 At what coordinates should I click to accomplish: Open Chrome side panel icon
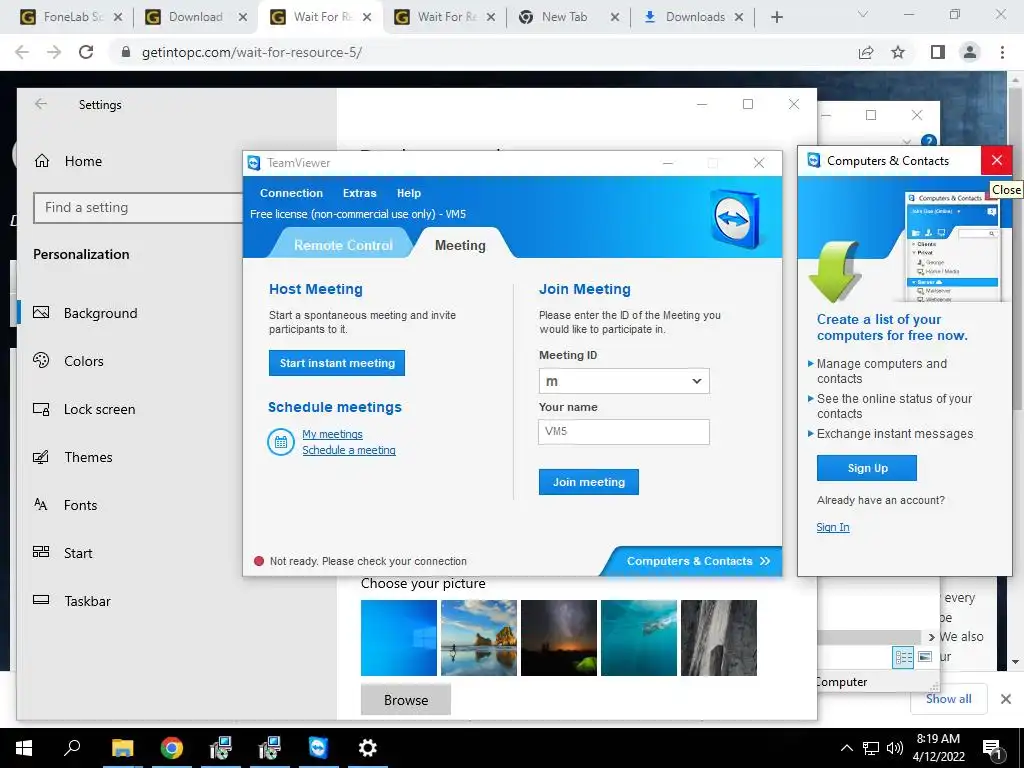coord(938,52)
